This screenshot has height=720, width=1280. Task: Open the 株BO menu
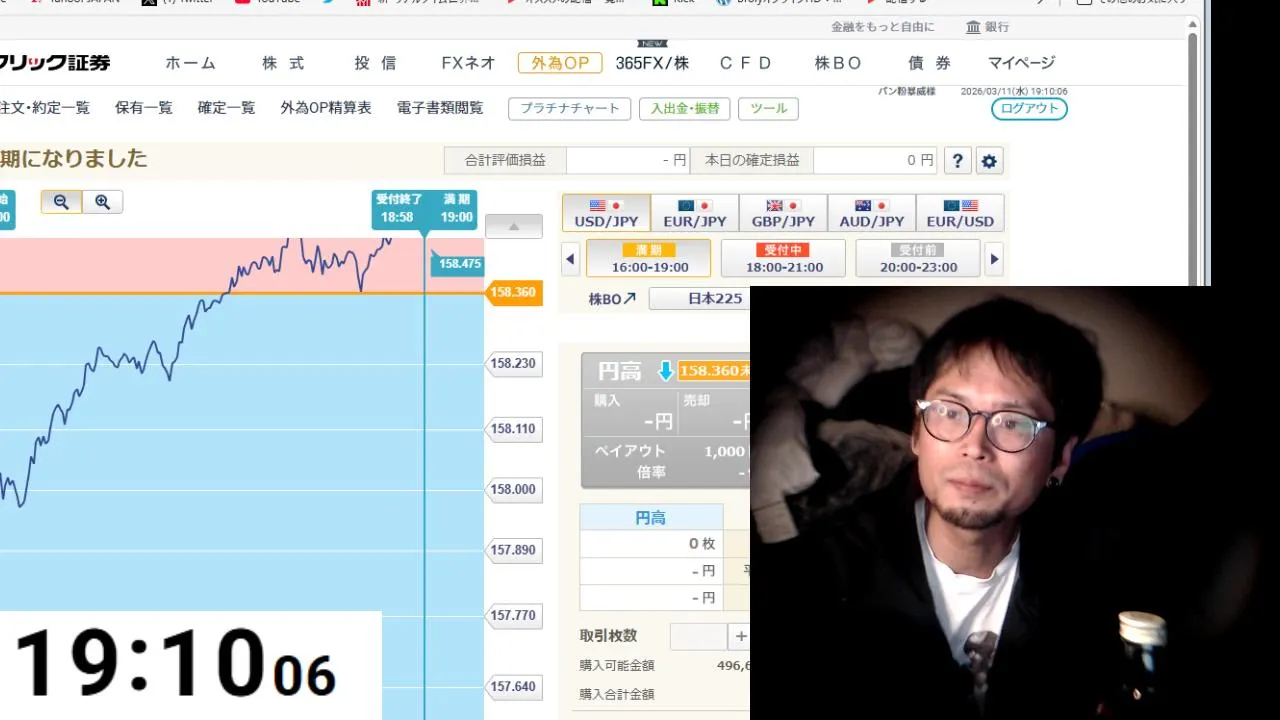(x=838, y=63)
